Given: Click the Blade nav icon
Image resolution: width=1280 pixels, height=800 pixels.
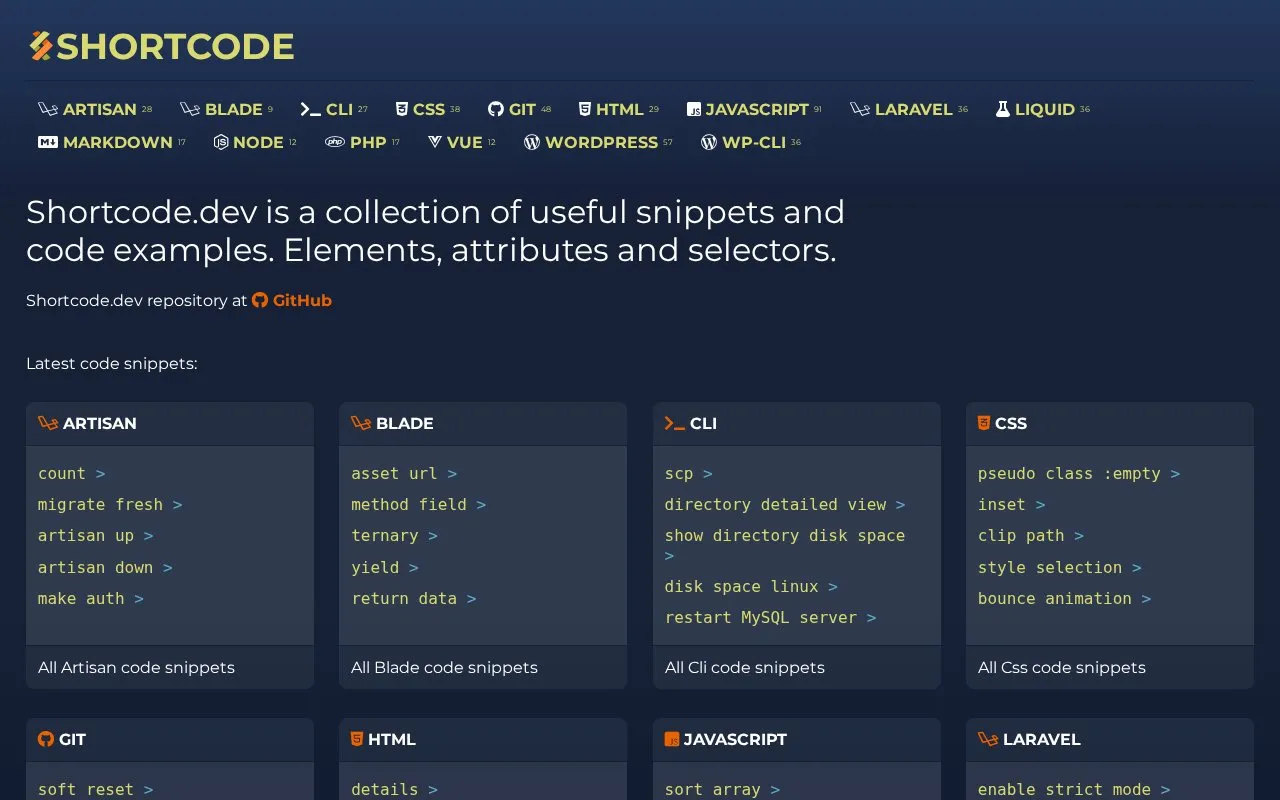Looking at the screenshot, I should click(x=190, y=109).
